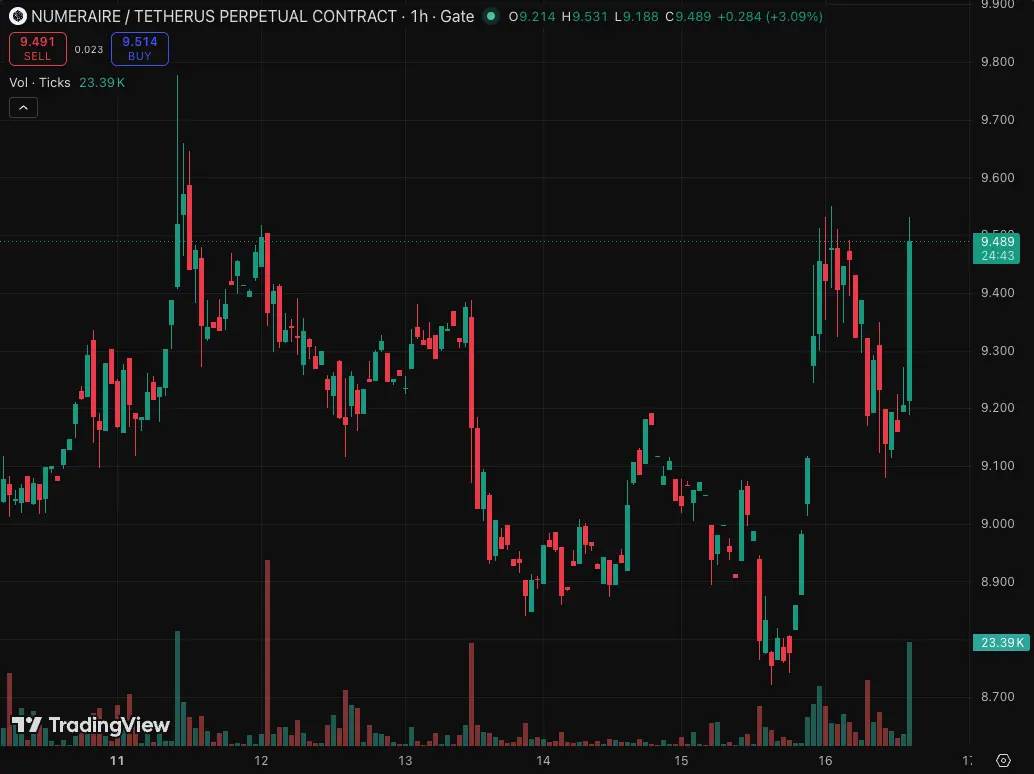Screen dimensions: 1034x774
Task: Click the close value C9.489 in header
Action: [x=688, y=16]
